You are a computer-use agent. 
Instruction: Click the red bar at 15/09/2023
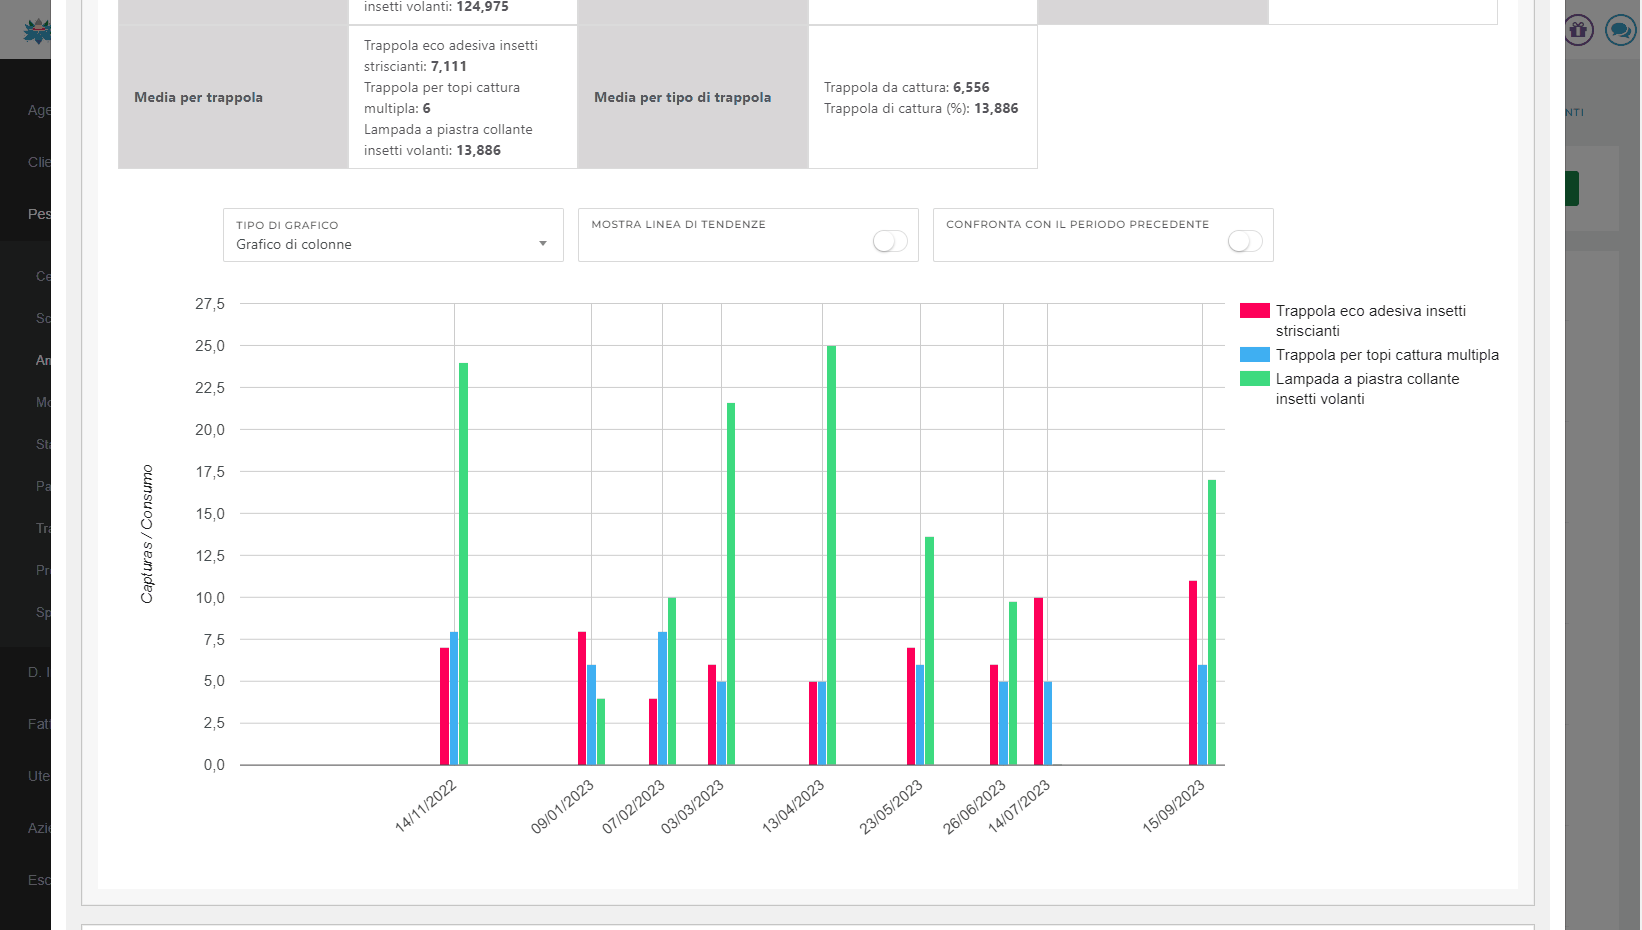click(1193, 673)
